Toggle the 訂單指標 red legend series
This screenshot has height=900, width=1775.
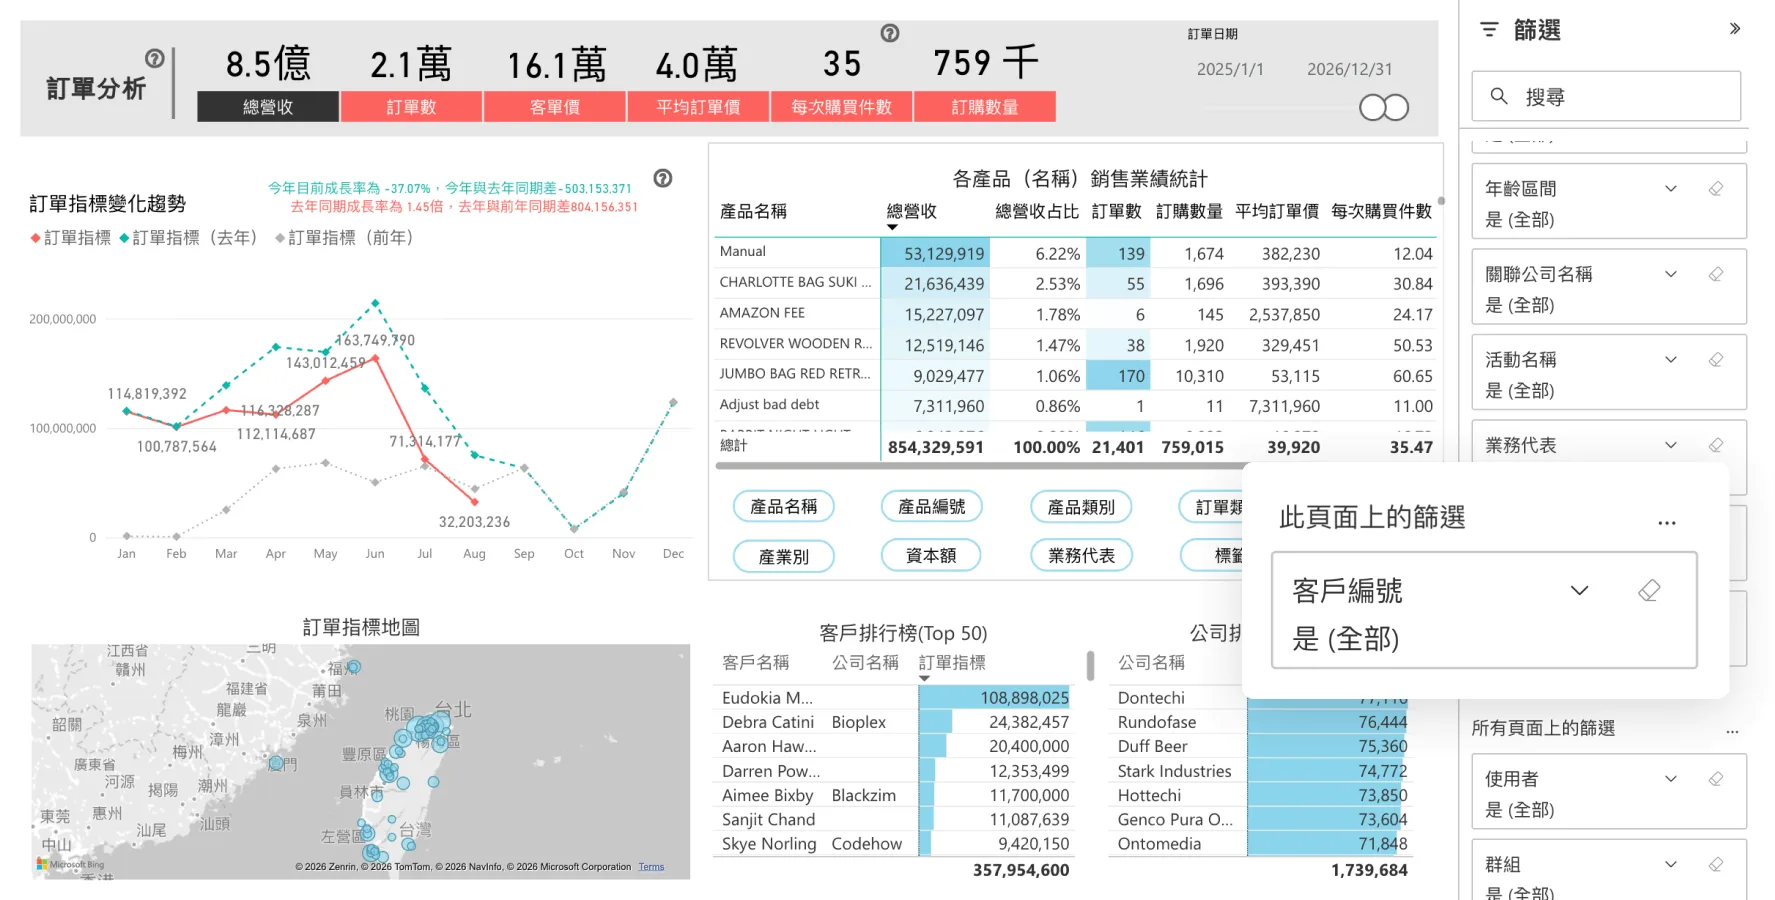click(x=71, y=238)
